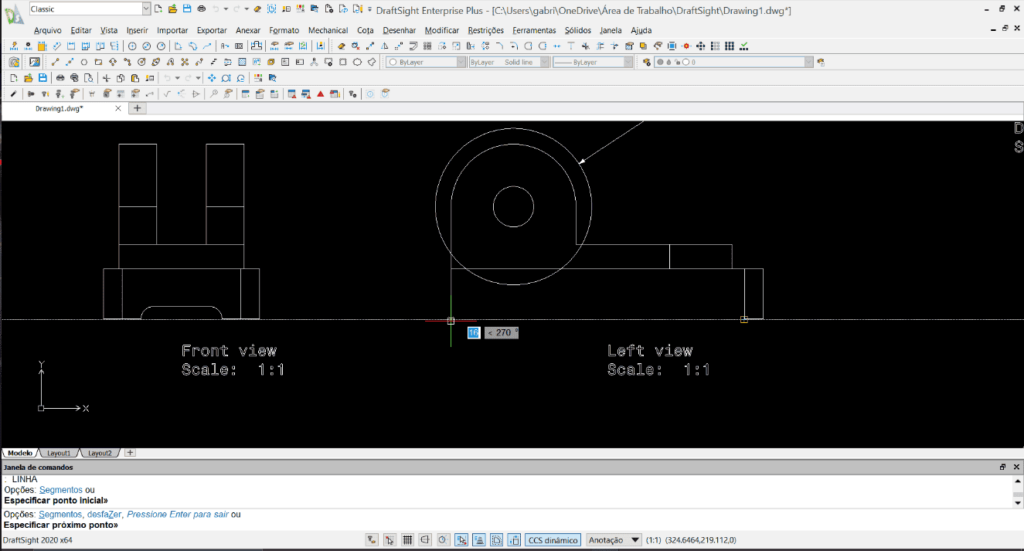Click the Mirror tool in modify toolbar
1024x551 pixels.
click(384, 46)
